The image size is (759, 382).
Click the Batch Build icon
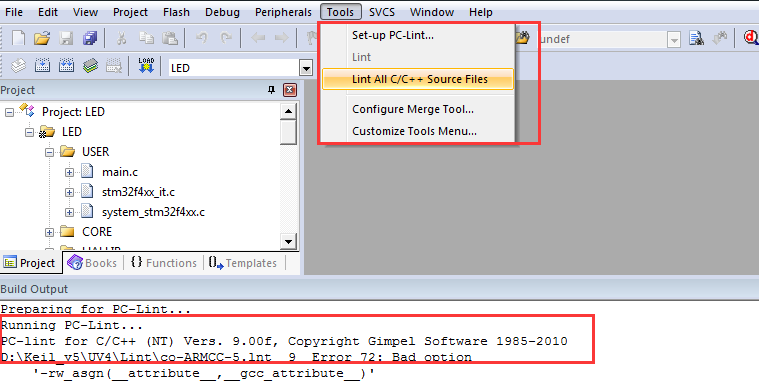click(x=90, y=65)
